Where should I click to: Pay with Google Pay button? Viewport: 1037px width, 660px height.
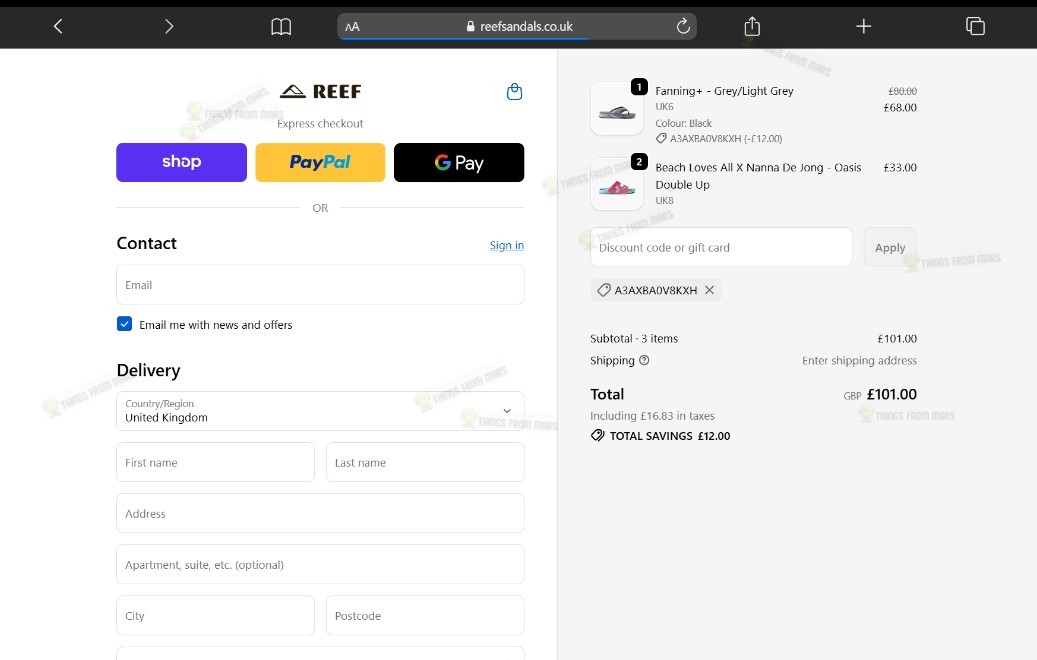click(x=459, y=162)
